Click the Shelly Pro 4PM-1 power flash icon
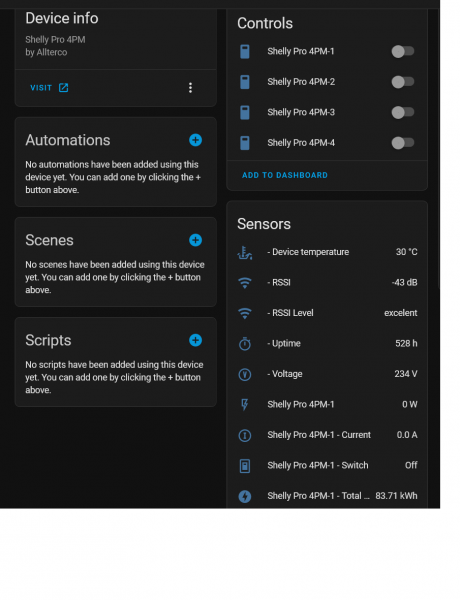Image resolution: width=460 pixels, height=600 pixels. click(245, 404)
